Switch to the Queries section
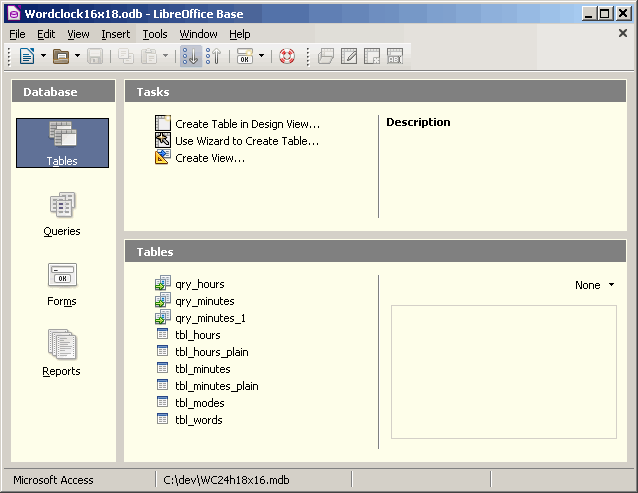This screenshot has height=493, width=638. pyautogui.click(x=62, y=214)
